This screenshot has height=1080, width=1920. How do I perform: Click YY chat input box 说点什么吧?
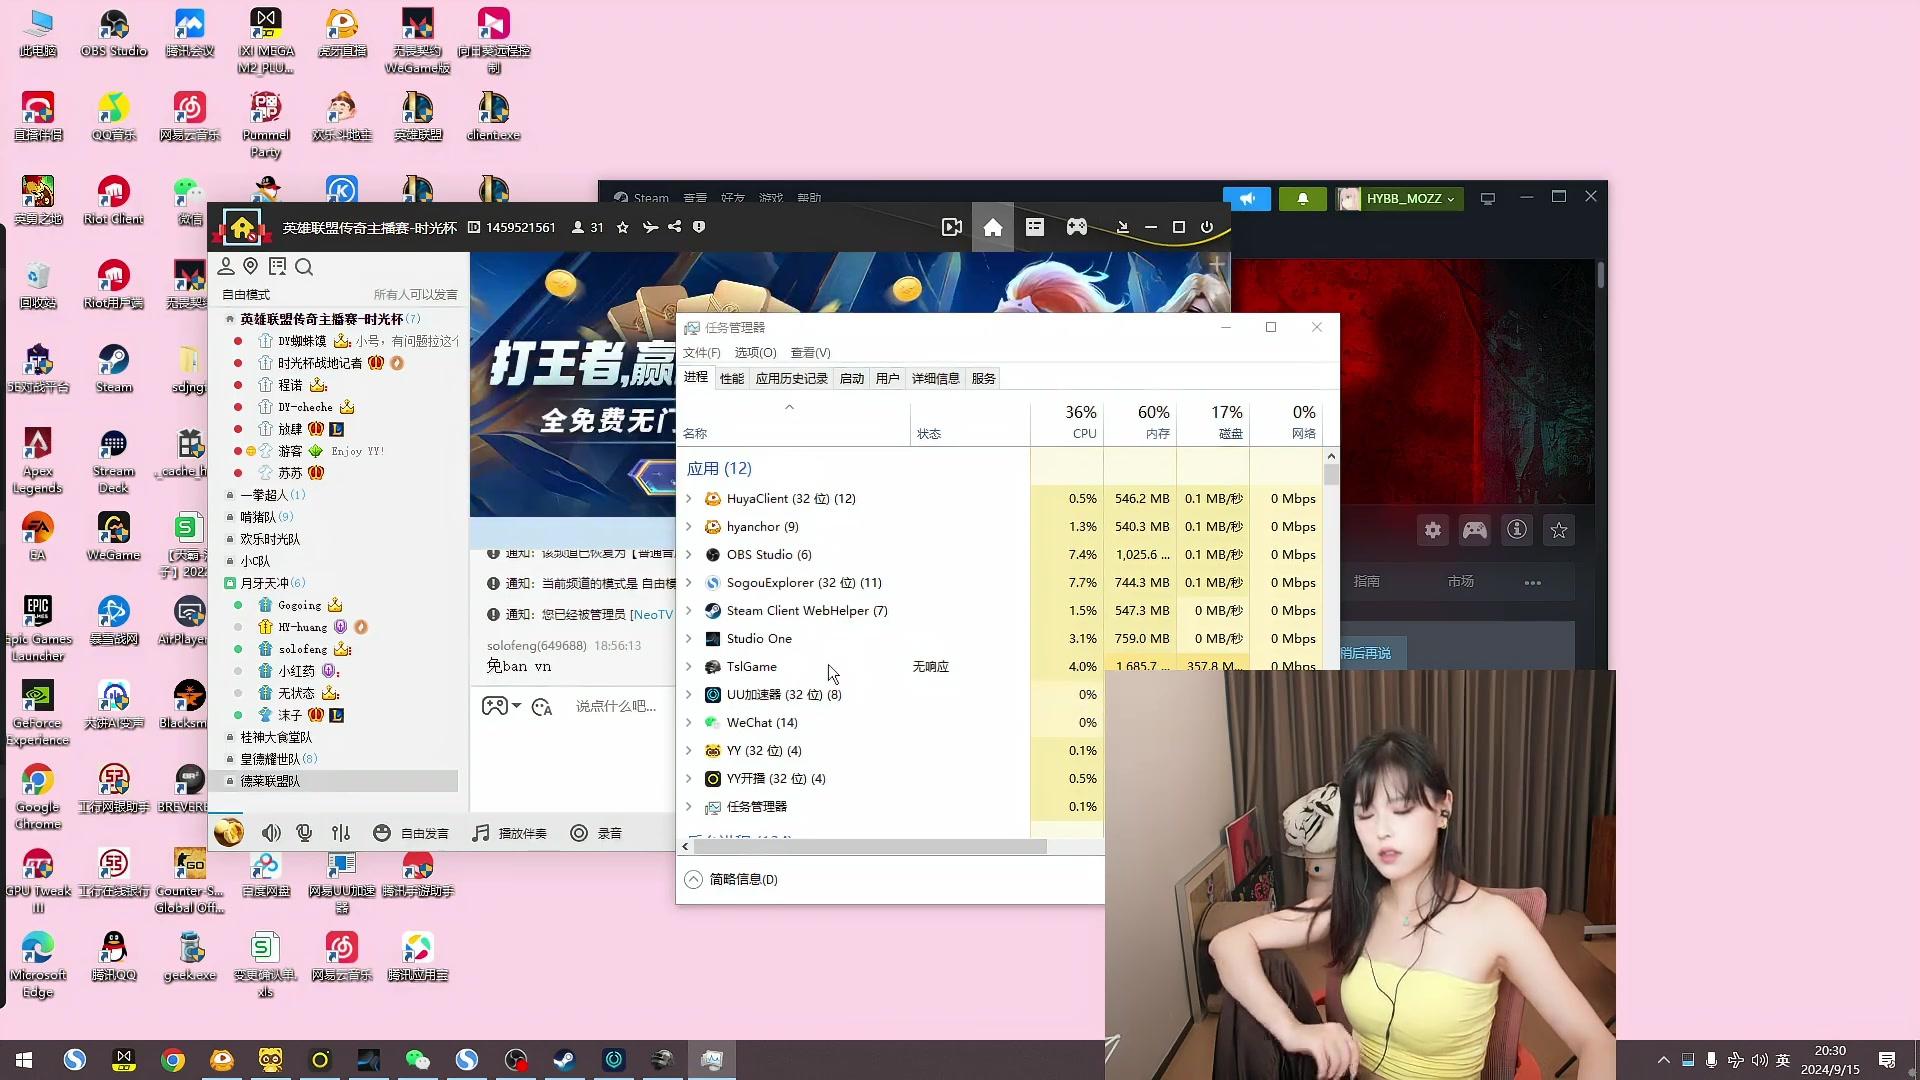tap(616, 706)
